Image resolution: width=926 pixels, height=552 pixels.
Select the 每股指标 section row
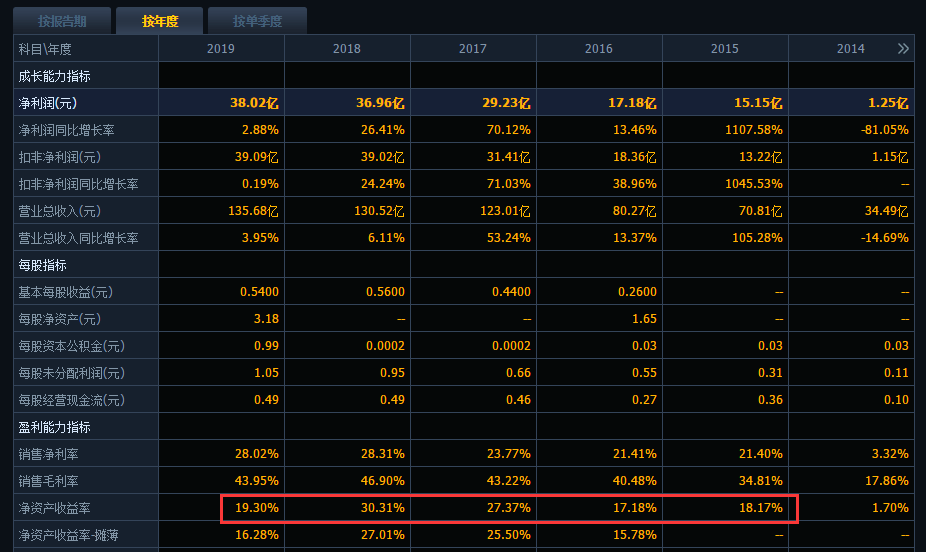[x=464, y=265]
